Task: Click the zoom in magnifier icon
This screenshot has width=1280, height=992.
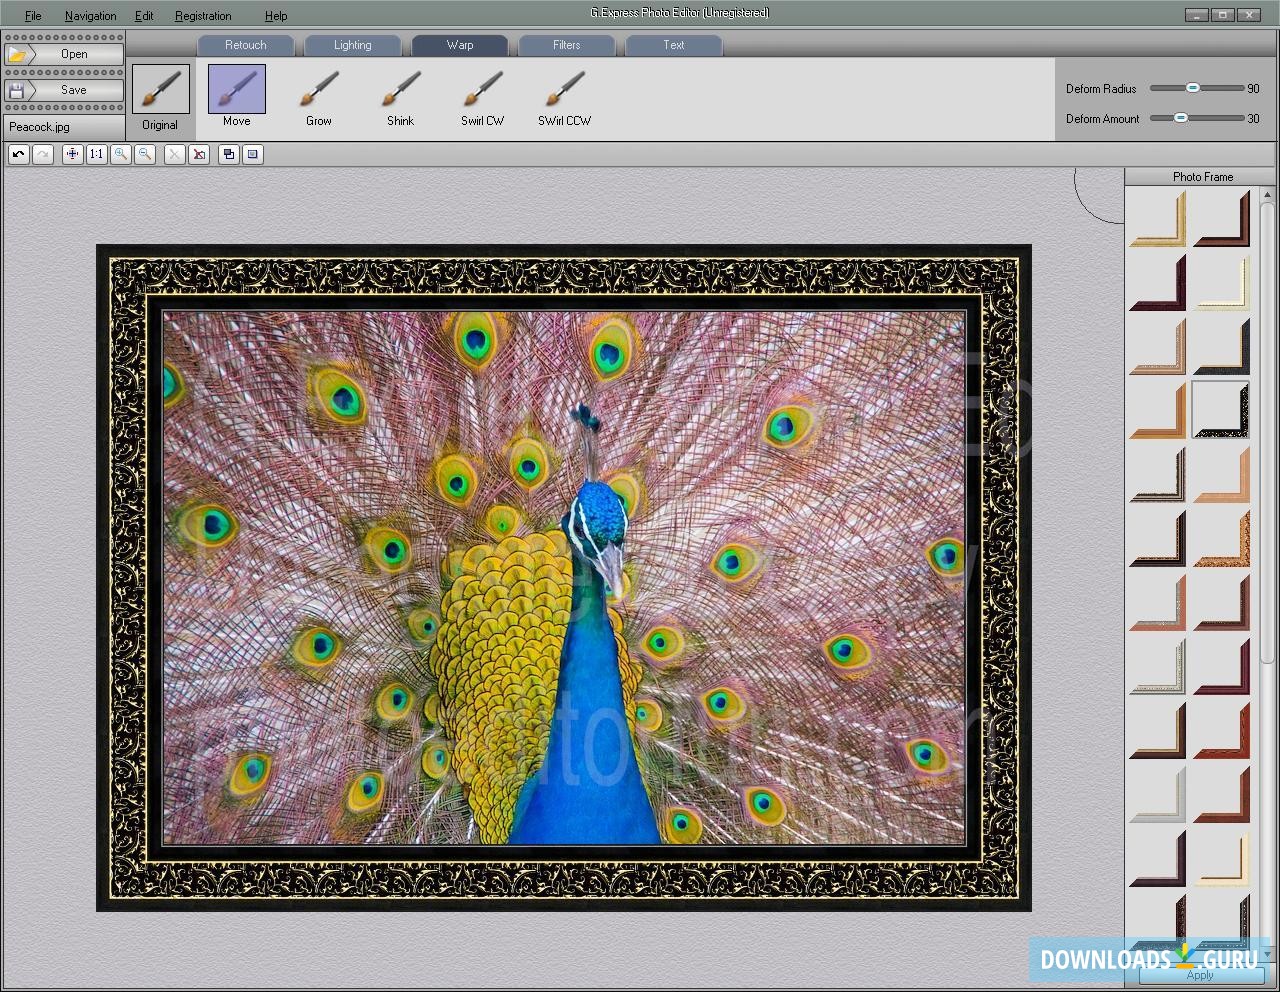Action: click(x=121, y=154)
